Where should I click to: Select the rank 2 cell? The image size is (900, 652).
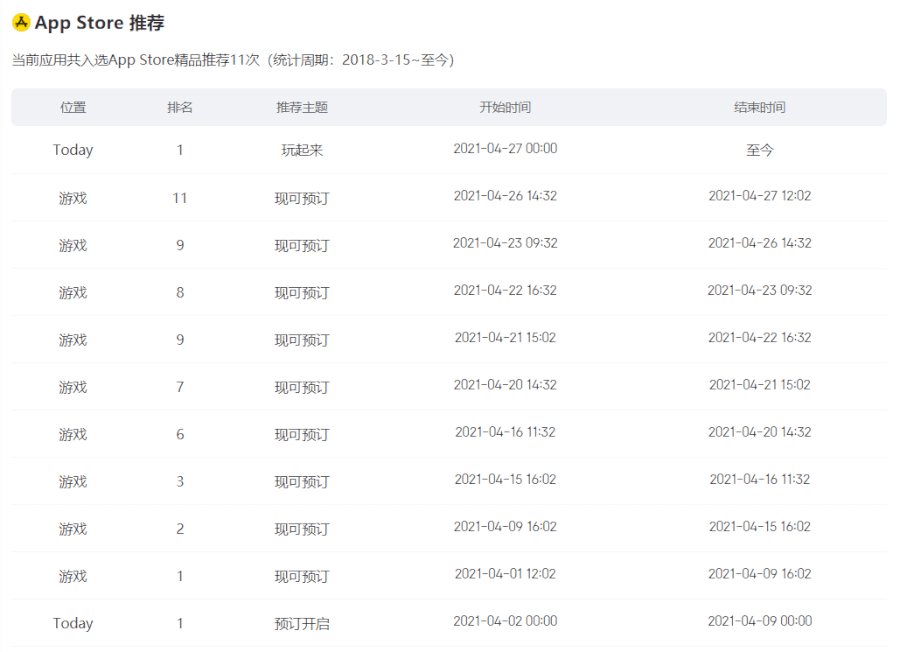(x=180, y=529)
